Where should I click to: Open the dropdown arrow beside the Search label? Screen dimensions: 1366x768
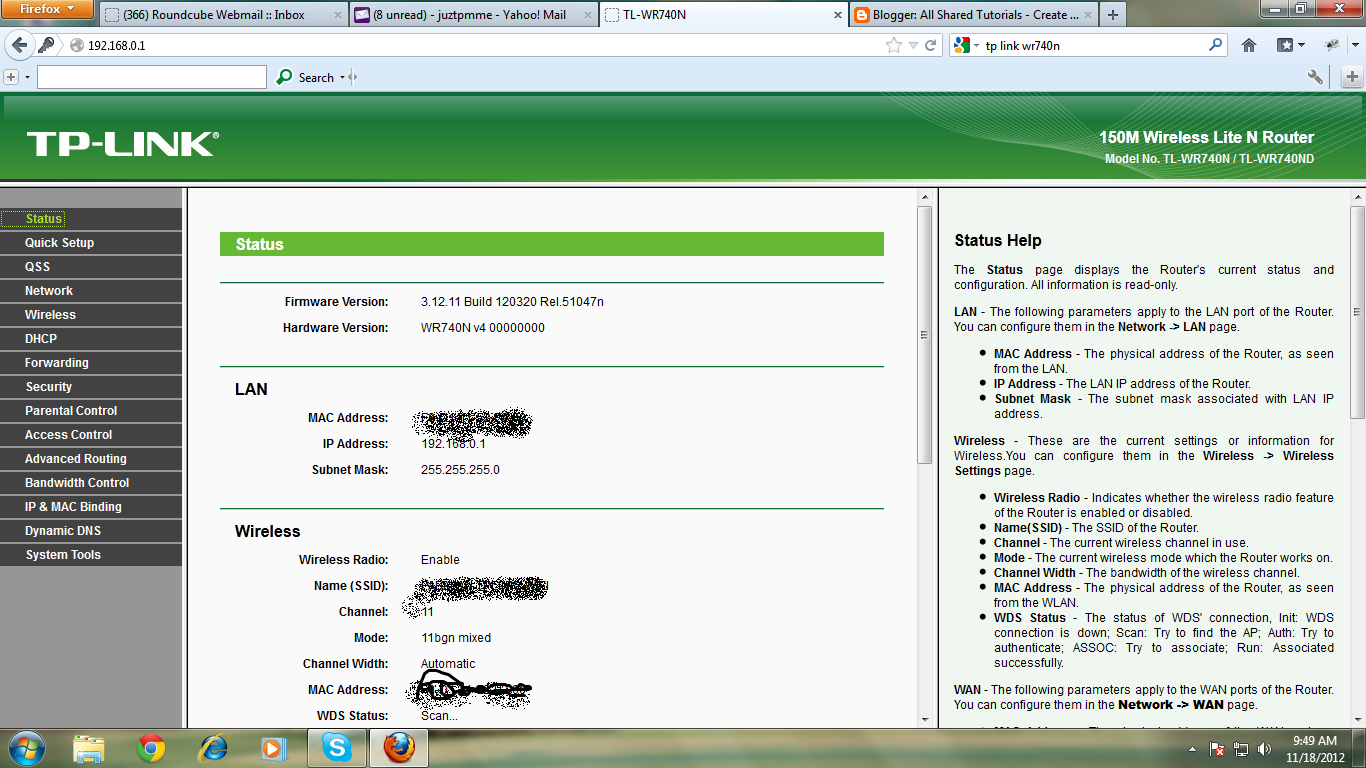tap(342, 77)
